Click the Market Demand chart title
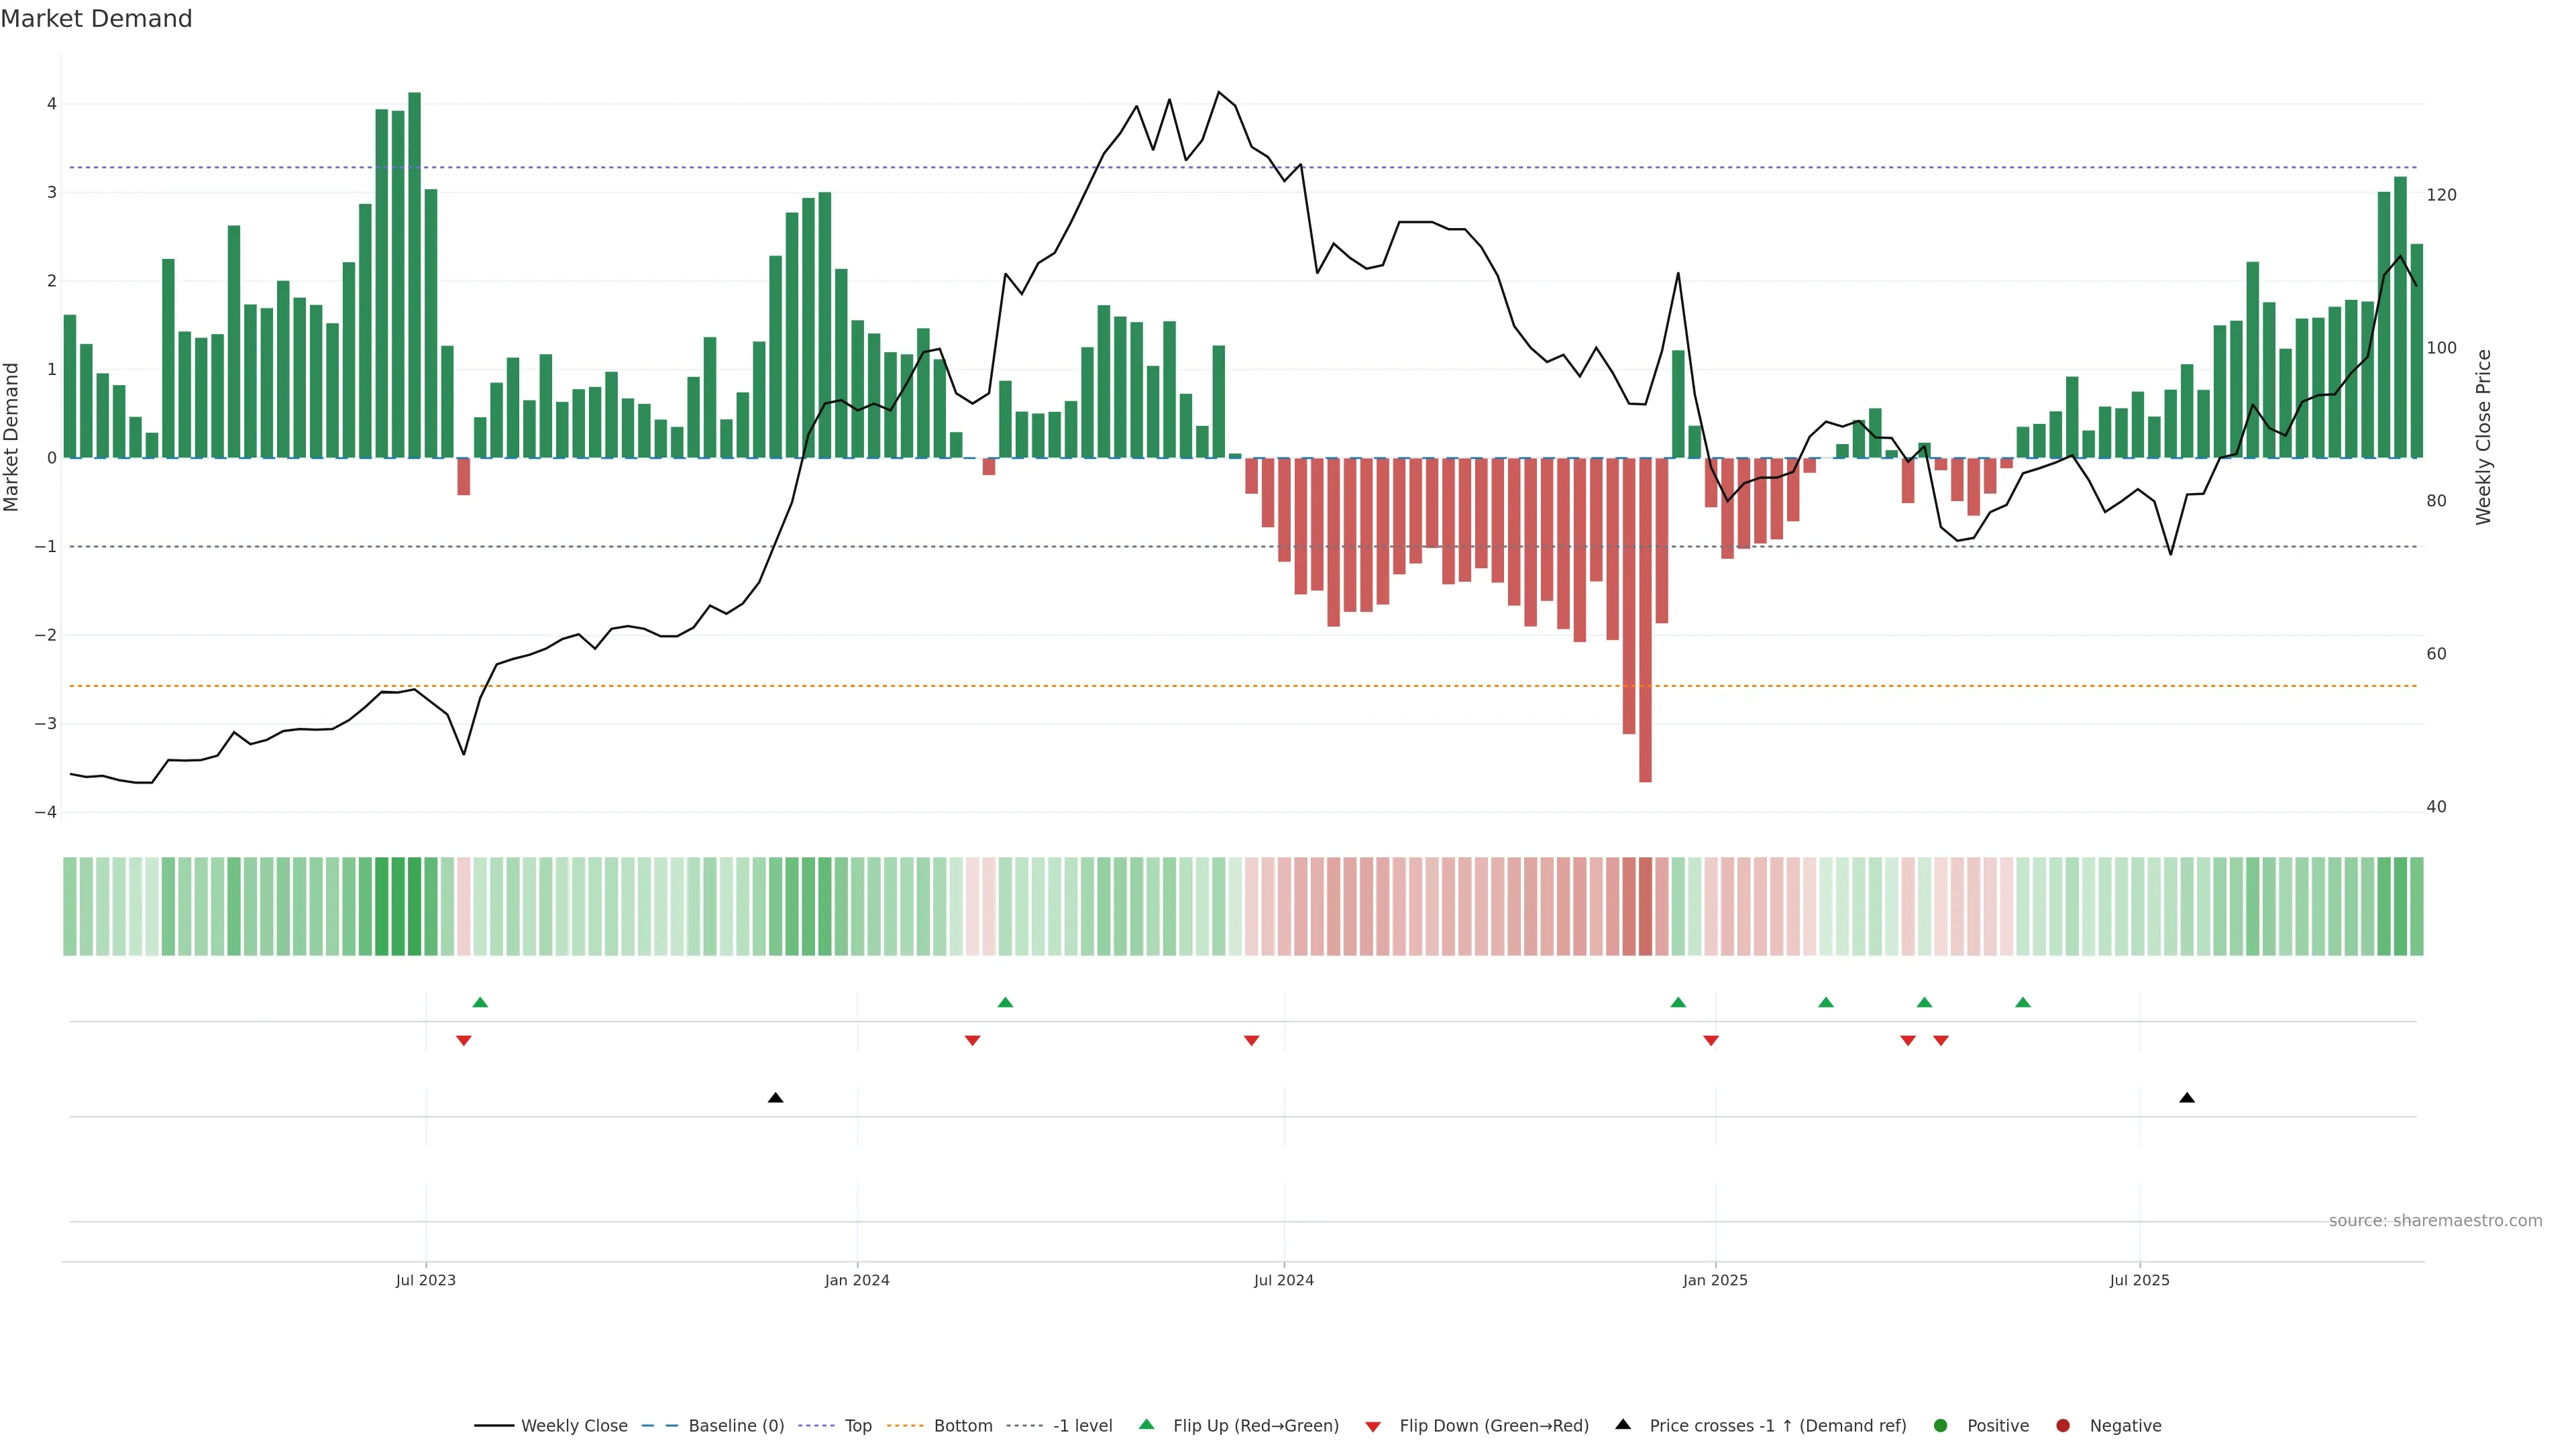2576x1449 pixels. pyautogui.click(x=96, y=19)
